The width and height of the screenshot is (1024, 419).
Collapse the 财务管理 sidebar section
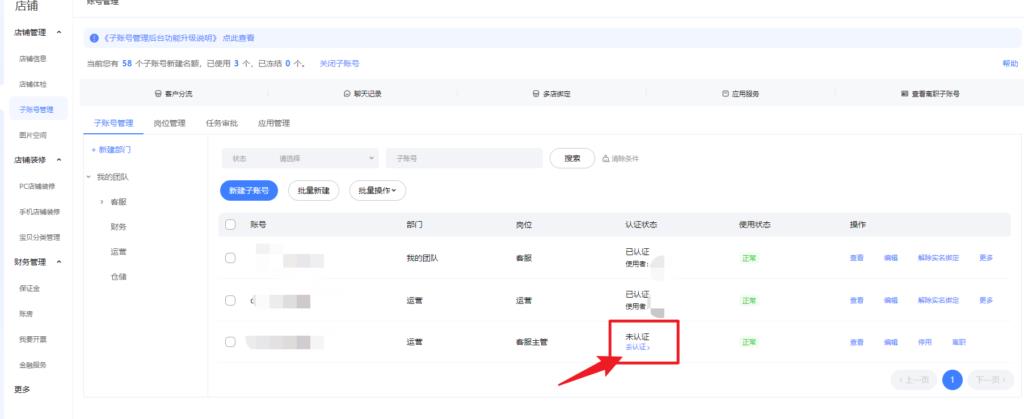click(x=59, y=262)
